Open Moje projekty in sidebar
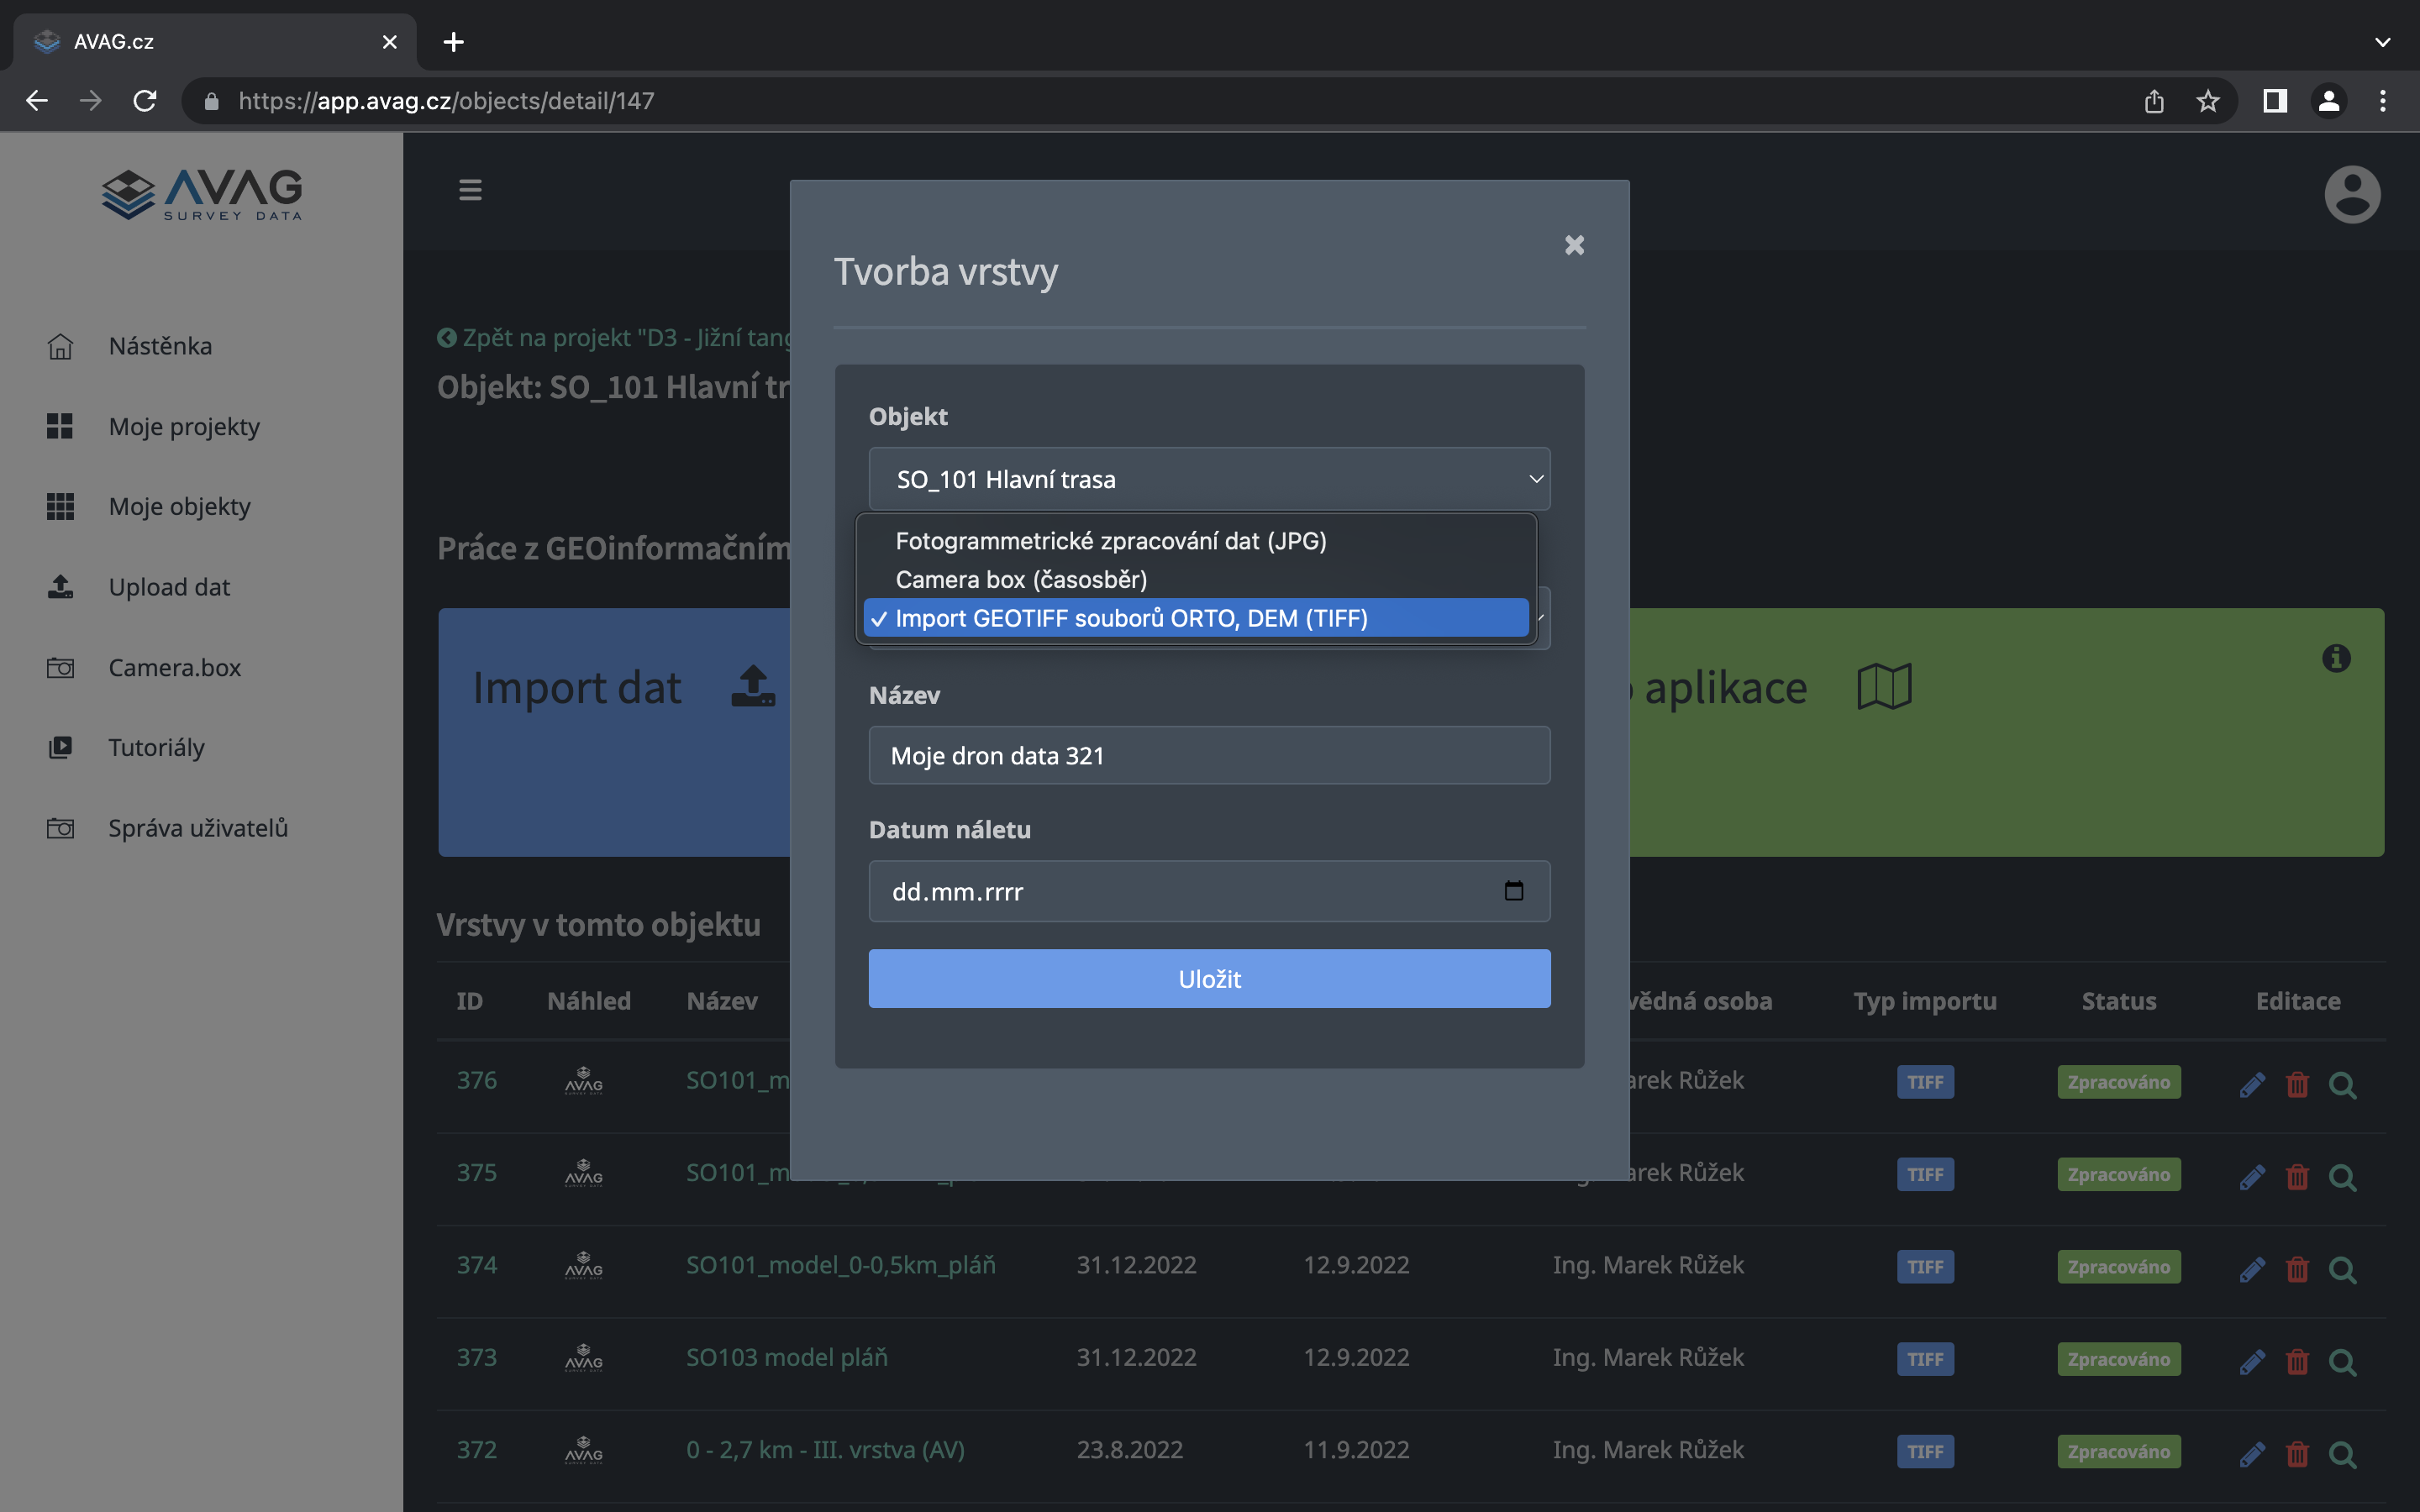 pos(184,427)
